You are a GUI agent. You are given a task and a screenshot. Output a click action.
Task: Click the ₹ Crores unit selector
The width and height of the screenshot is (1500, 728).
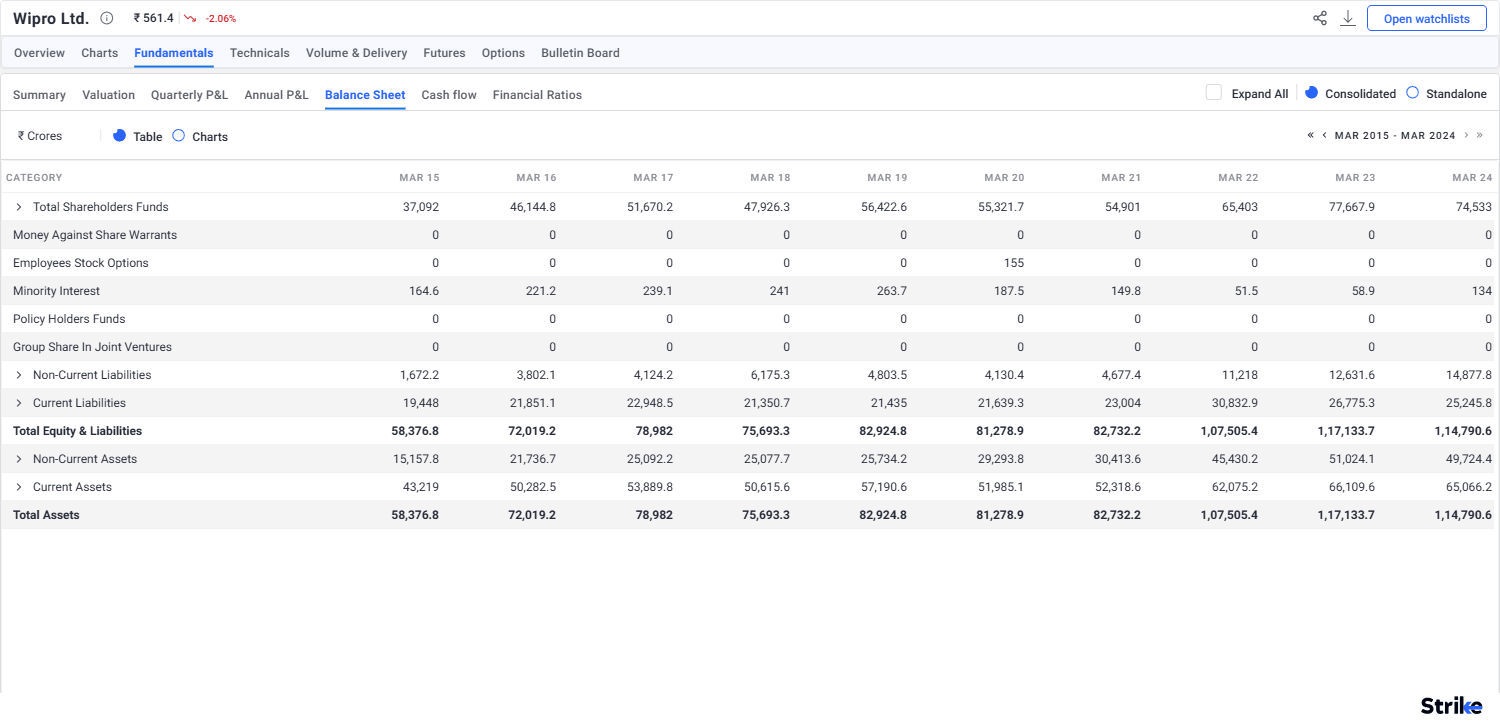coord(40,136)
